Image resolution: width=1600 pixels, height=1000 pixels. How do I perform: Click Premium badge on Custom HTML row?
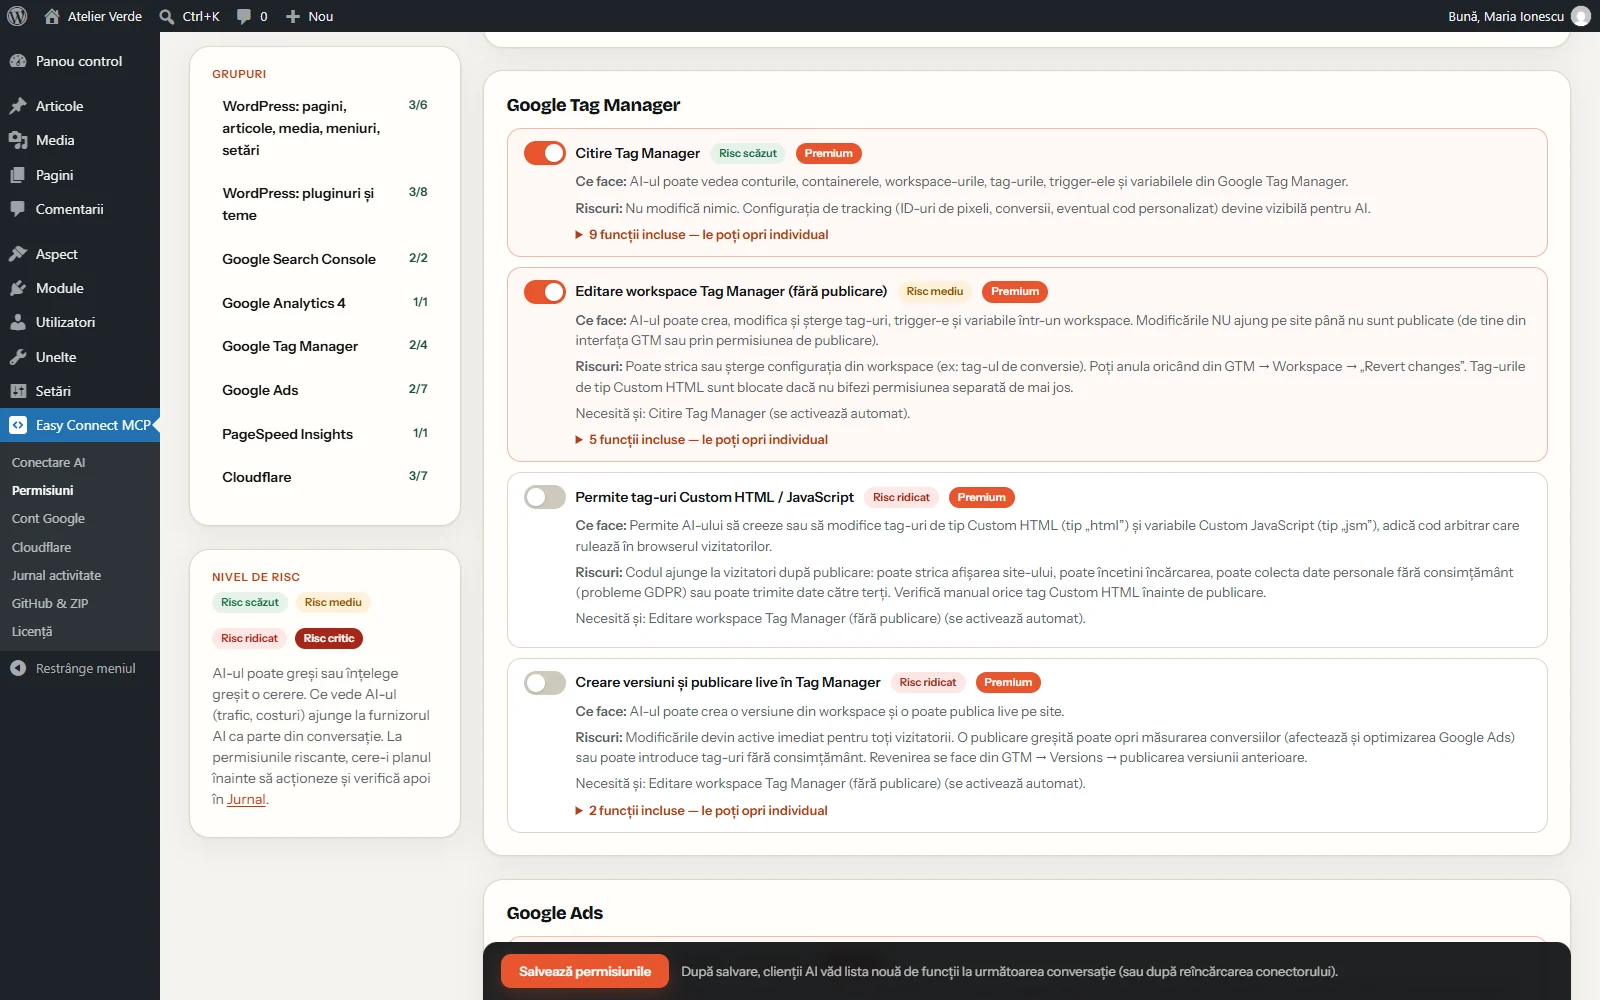click(x=982, y=497)
